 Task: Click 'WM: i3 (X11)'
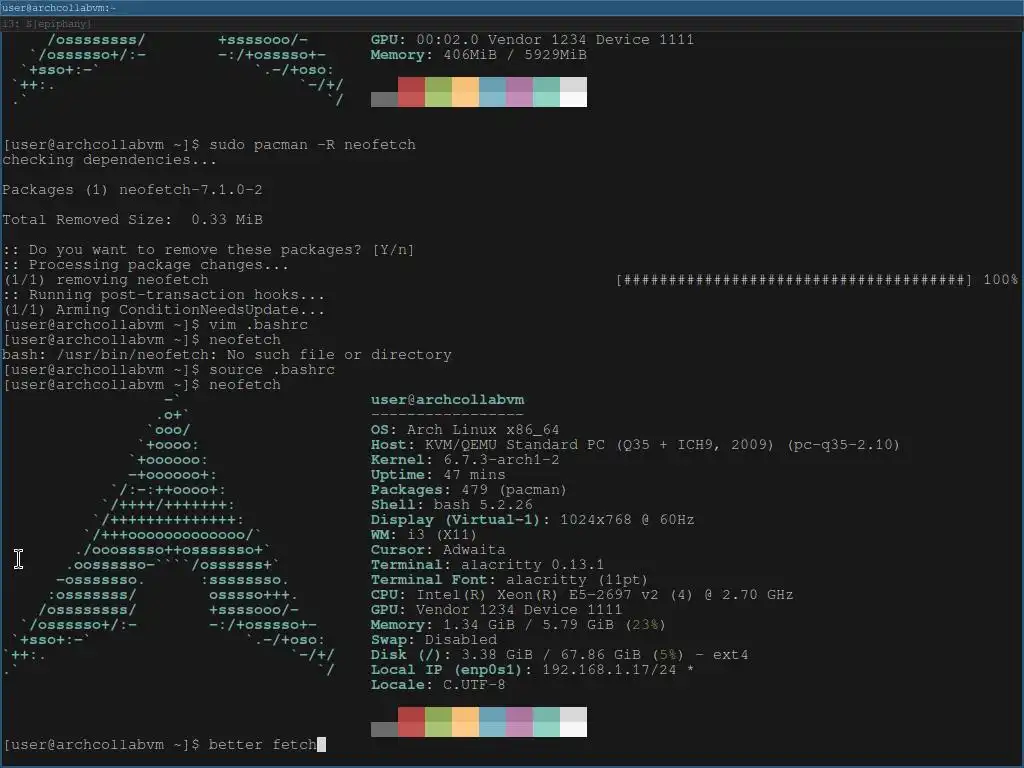[424, 535]
